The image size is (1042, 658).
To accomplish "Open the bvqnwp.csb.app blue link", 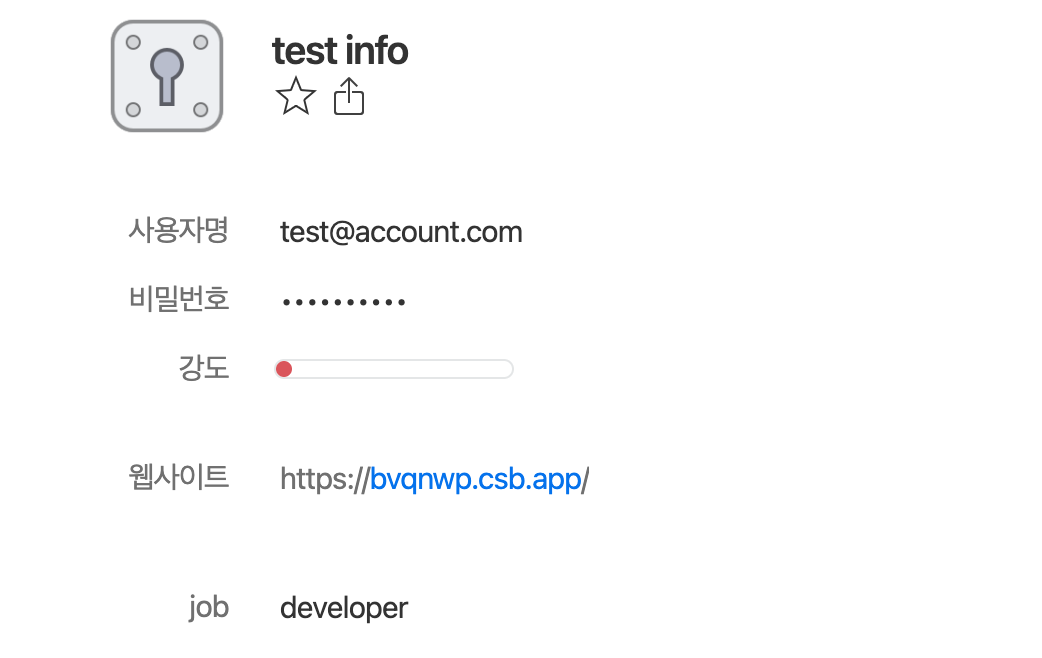I will (476, 479).
